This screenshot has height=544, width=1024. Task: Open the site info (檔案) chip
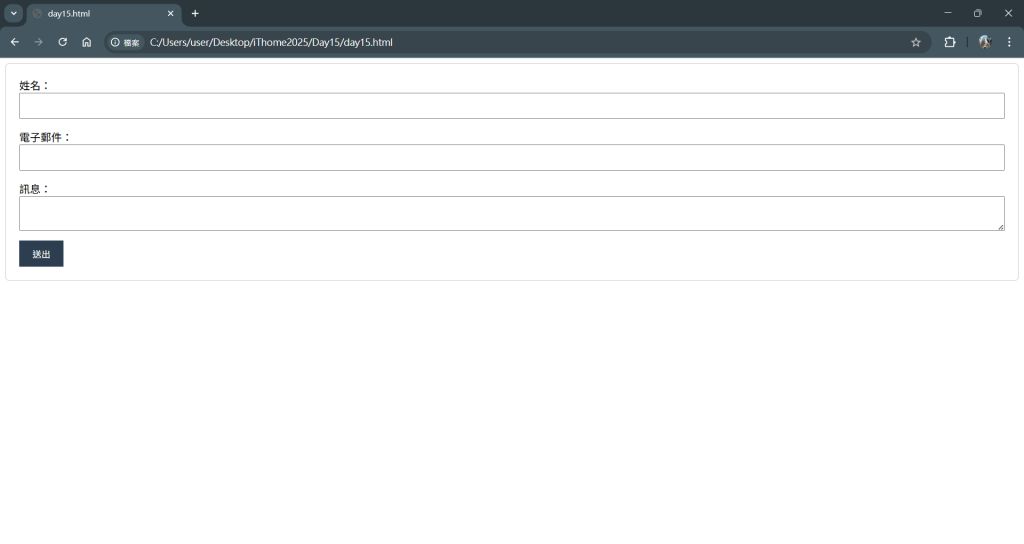[125, 42]
